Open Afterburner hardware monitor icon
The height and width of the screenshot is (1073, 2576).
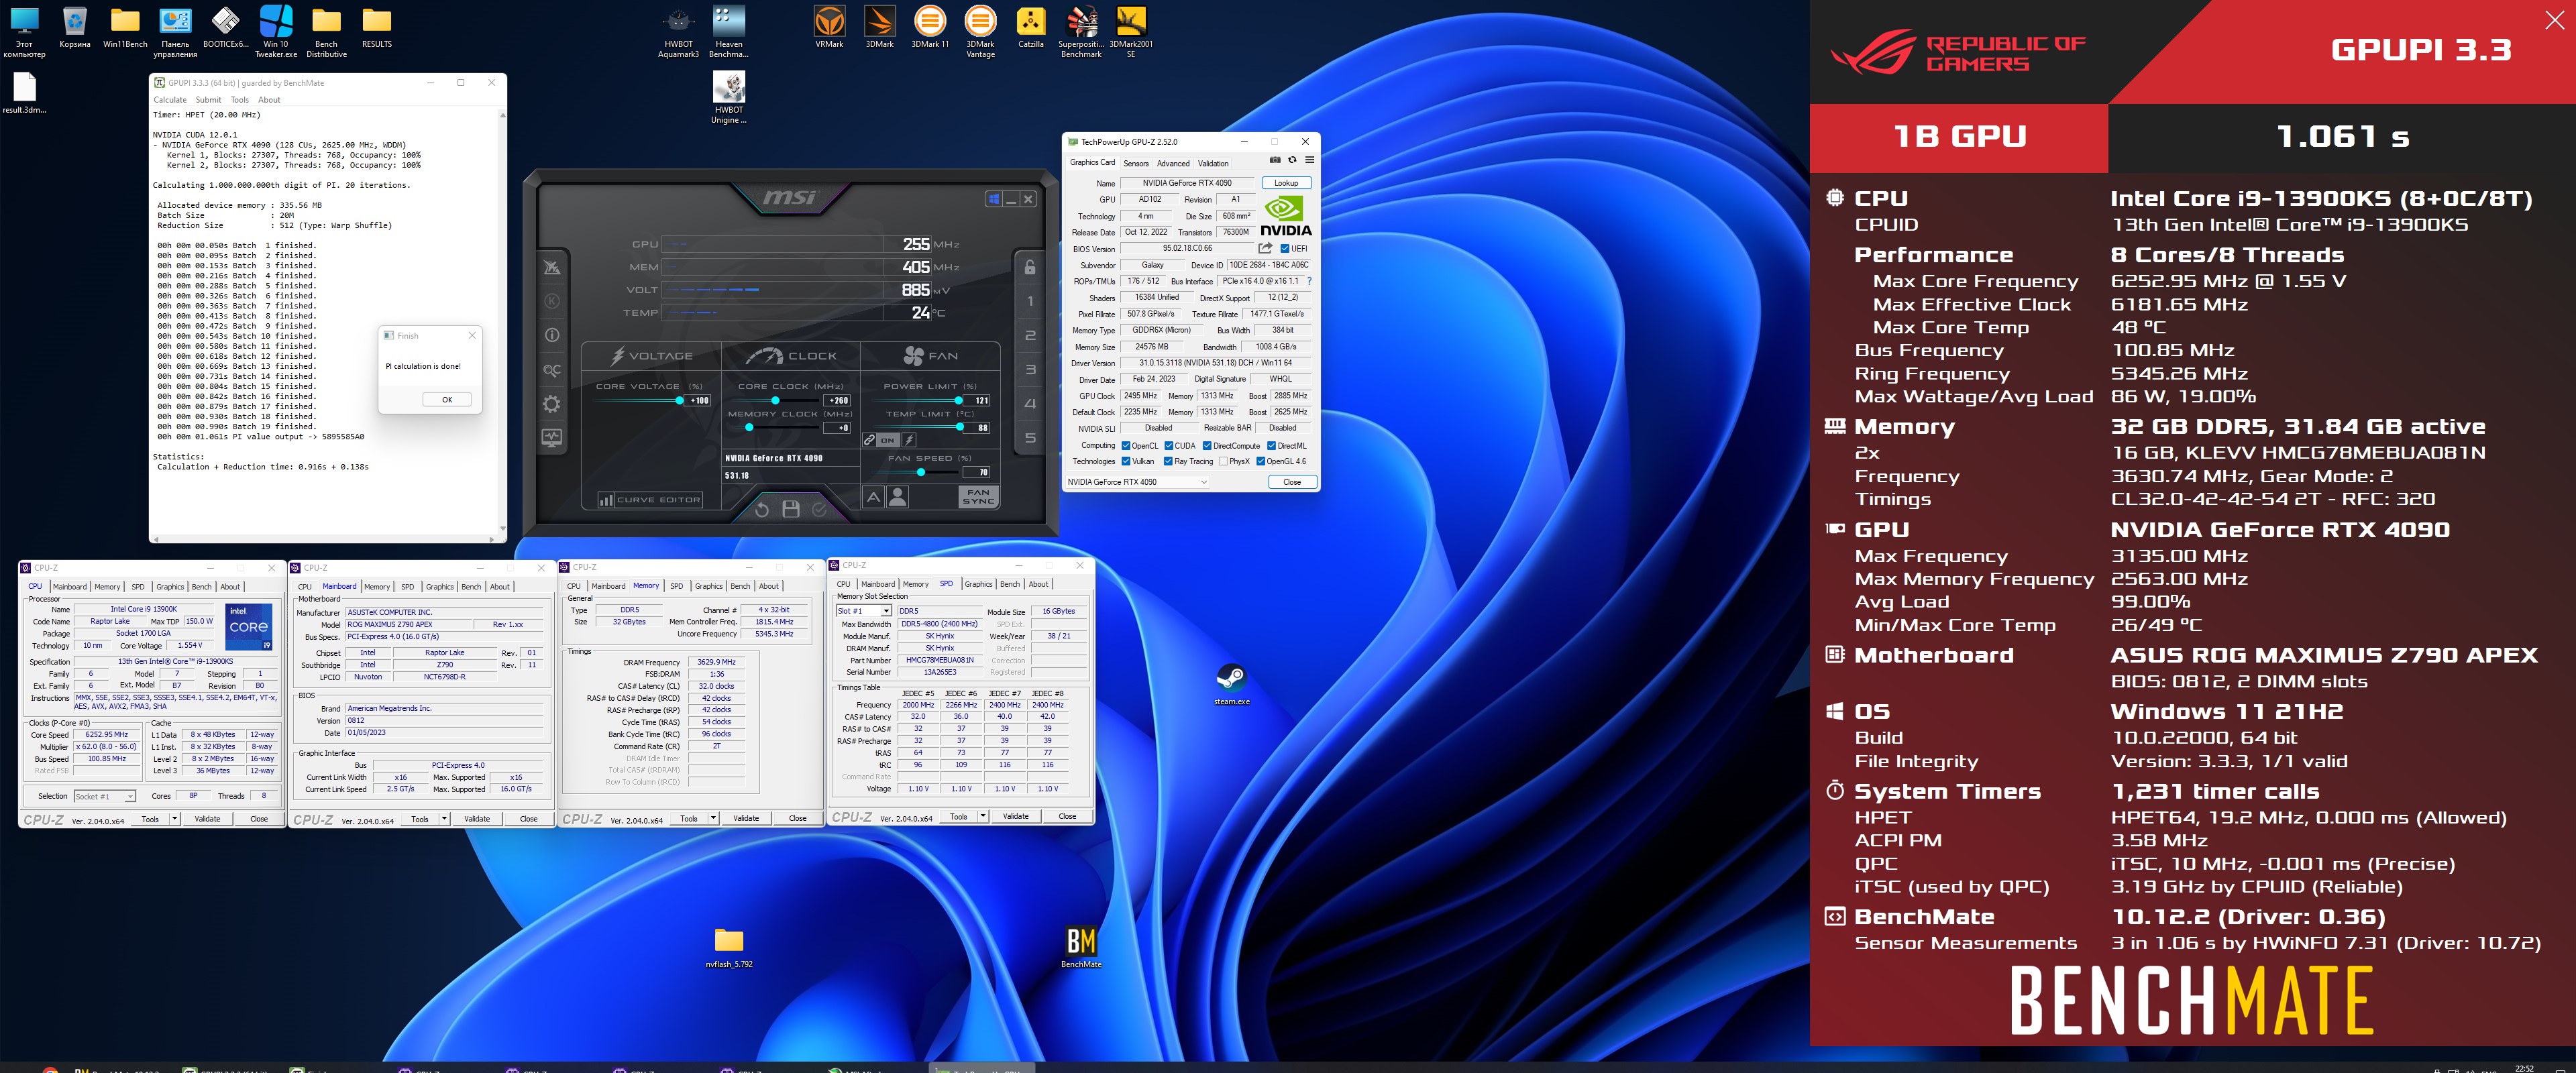[551, 438]
